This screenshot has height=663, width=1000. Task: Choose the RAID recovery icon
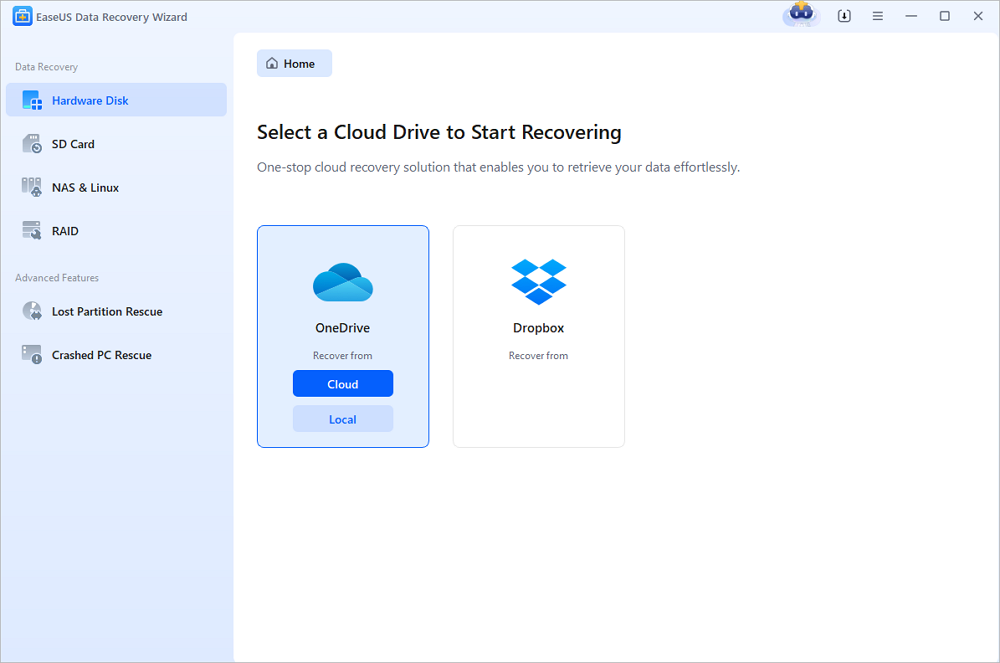[x=32, y=231]
